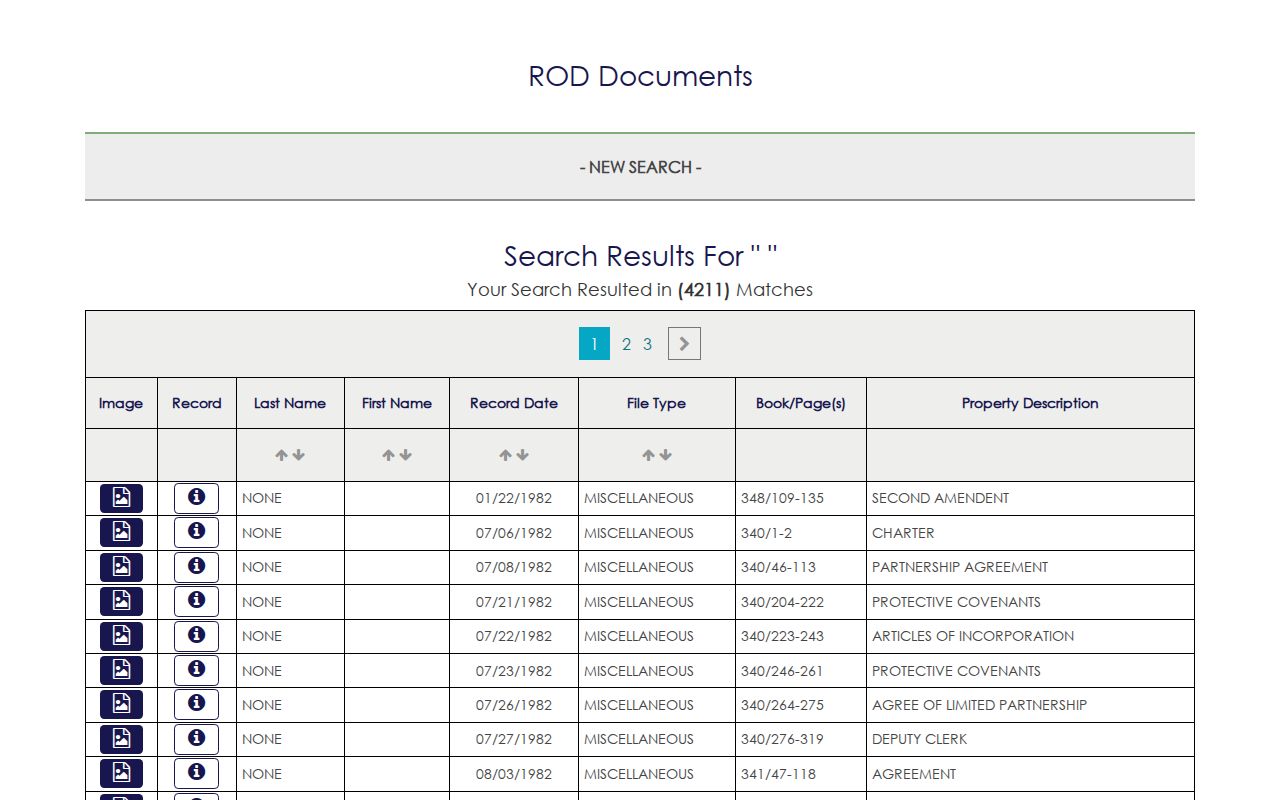View document image for the CHARTER row
Viewport: 1280px width, 800px height.
tap(121, 533)
